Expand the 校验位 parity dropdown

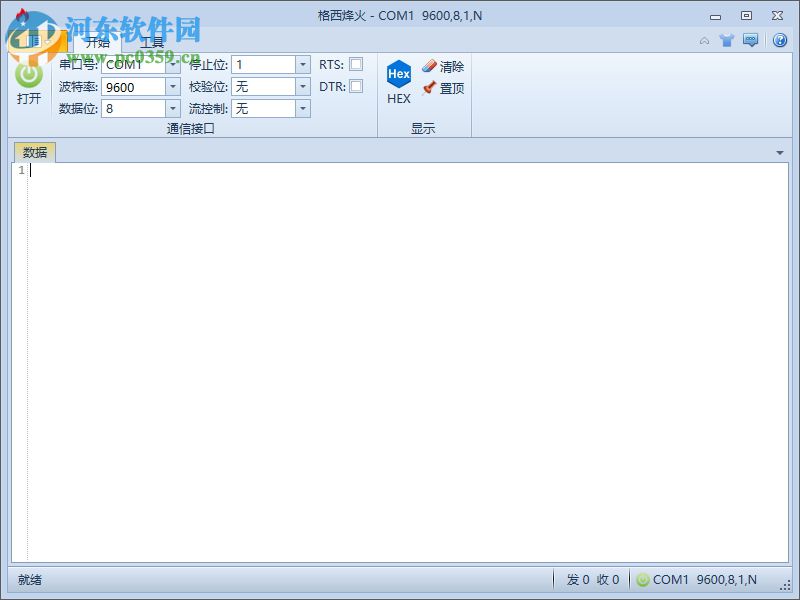[302, 86]
